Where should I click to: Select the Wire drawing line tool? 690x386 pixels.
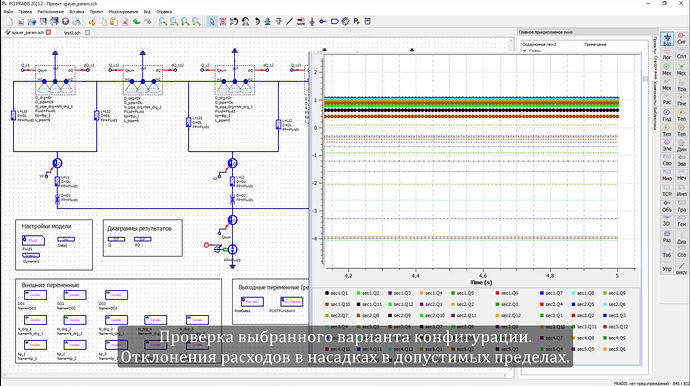[290, 21]
